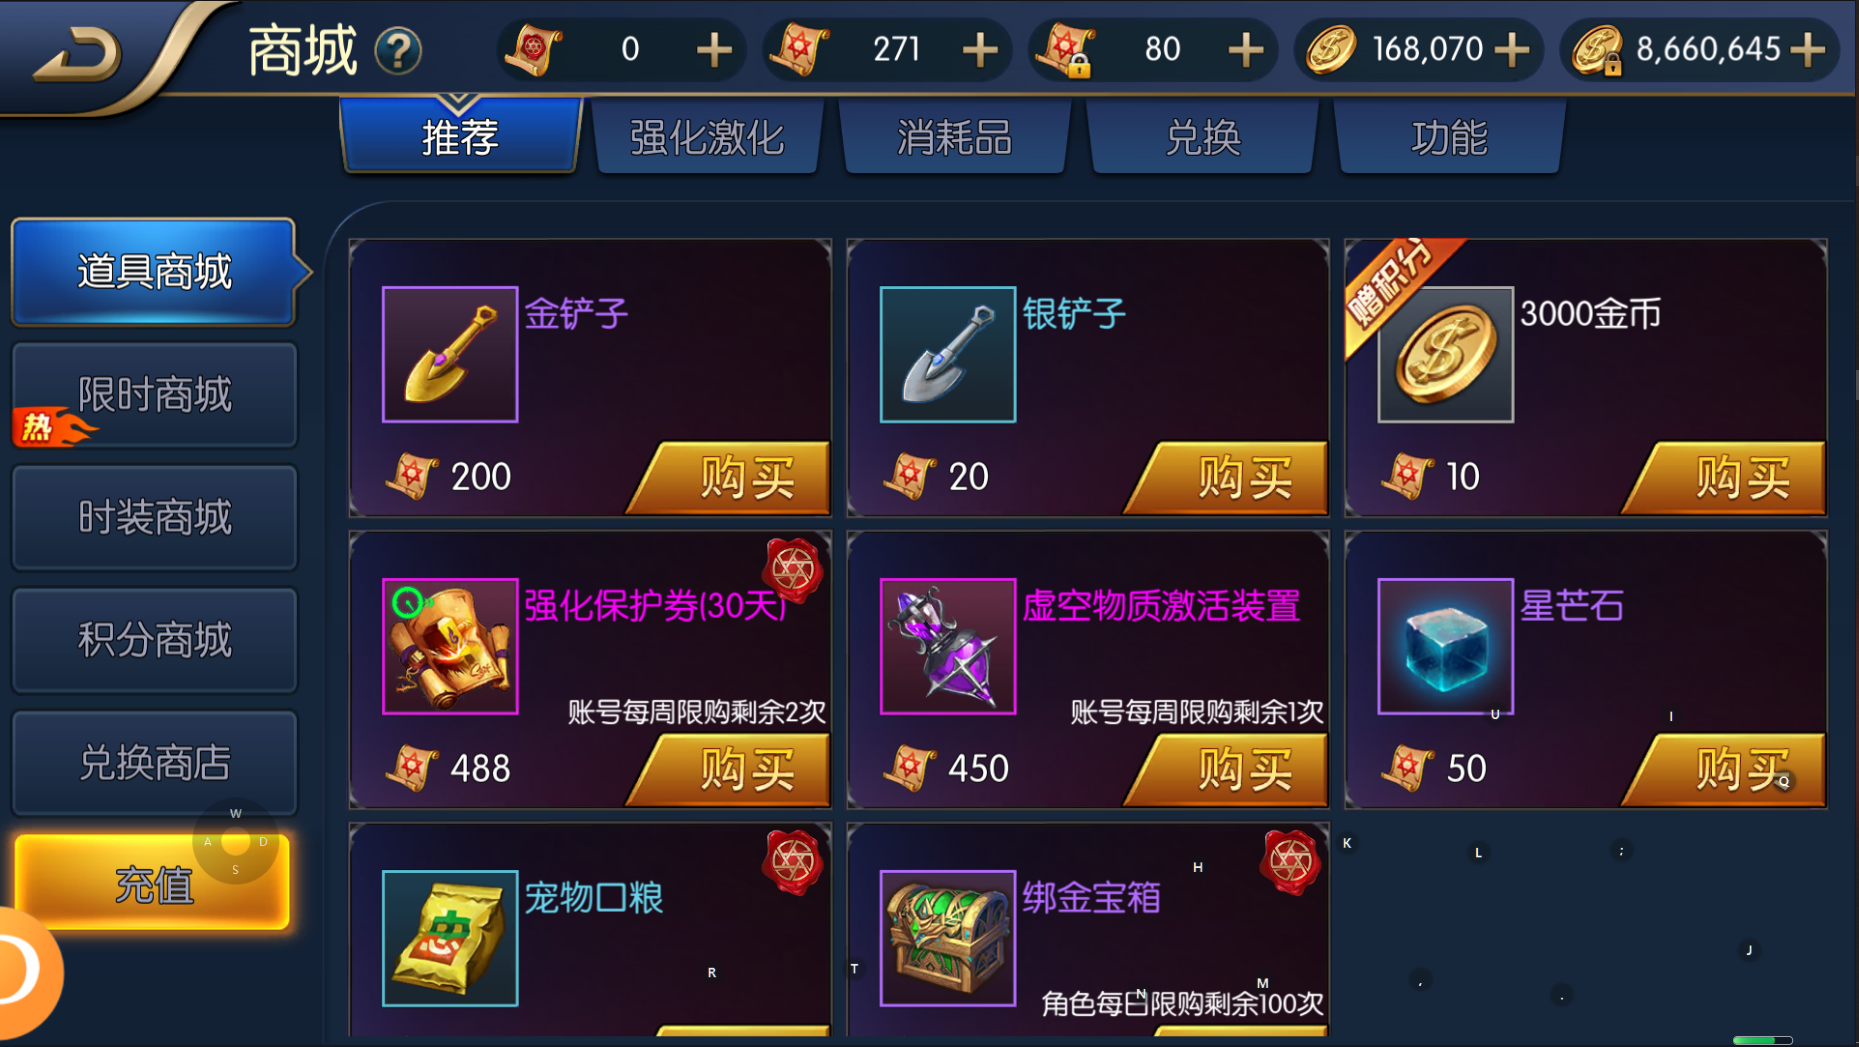This screenshot has width=1859, height=1047.
Task: Select the pet food bag icon
Action: [x=450, y=938]
